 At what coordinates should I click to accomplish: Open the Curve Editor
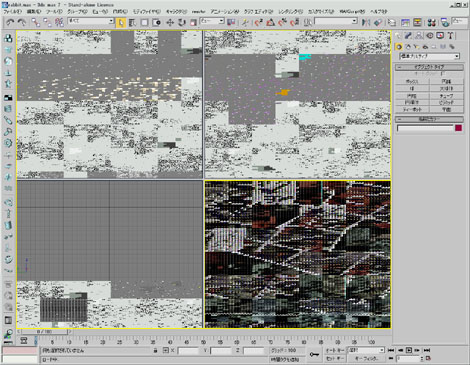(405, 22)
